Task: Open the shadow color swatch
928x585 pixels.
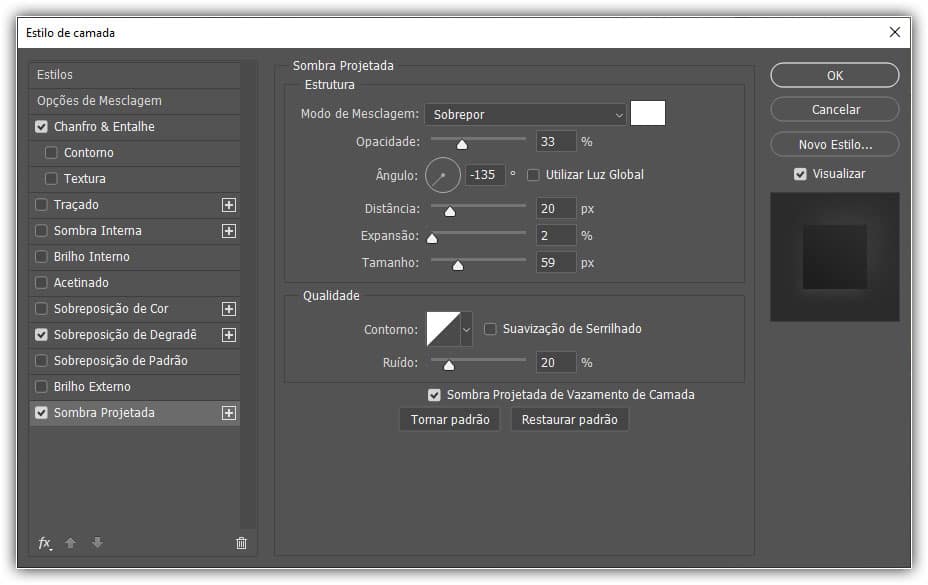Action: coord(648,114)
